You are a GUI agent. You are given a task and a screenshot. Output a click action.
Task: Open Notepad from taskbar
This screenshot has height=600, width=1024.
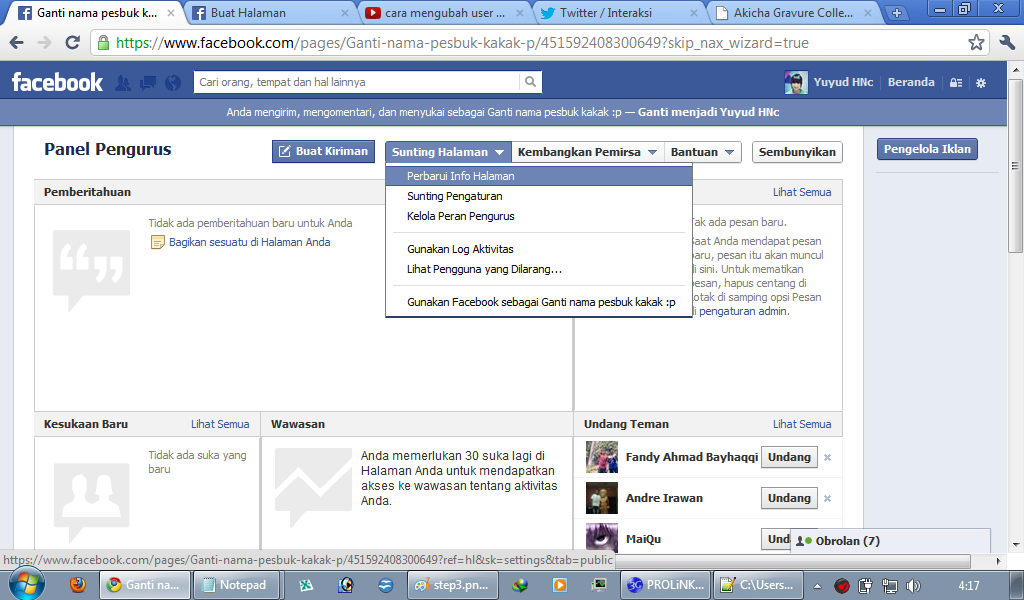click(237, 585)
